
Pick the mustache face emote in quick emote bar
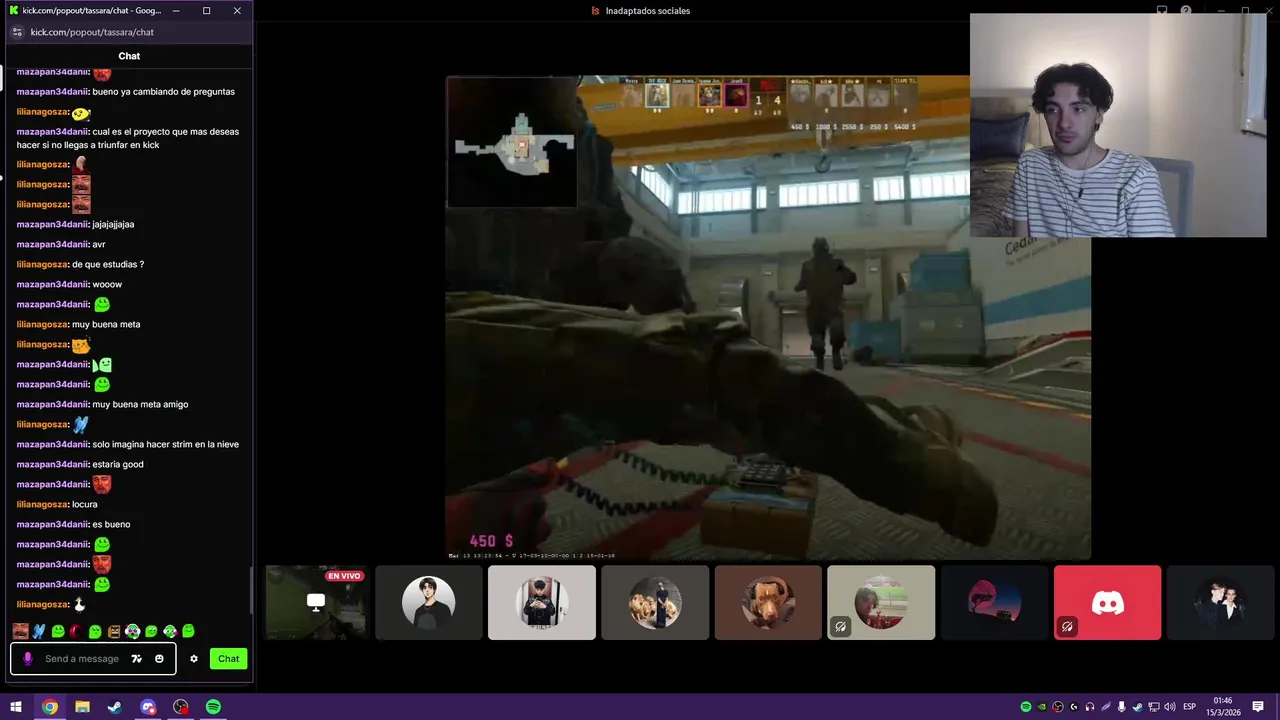tap(21, 631)
